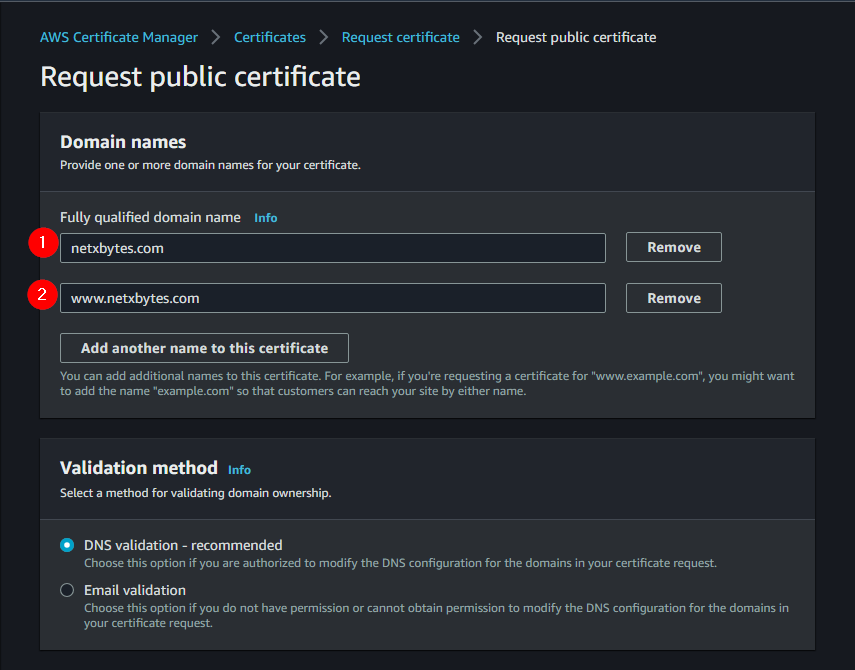Click the Domain names section heading
This screenshot has width=855, height=670.
coord(123,142)
